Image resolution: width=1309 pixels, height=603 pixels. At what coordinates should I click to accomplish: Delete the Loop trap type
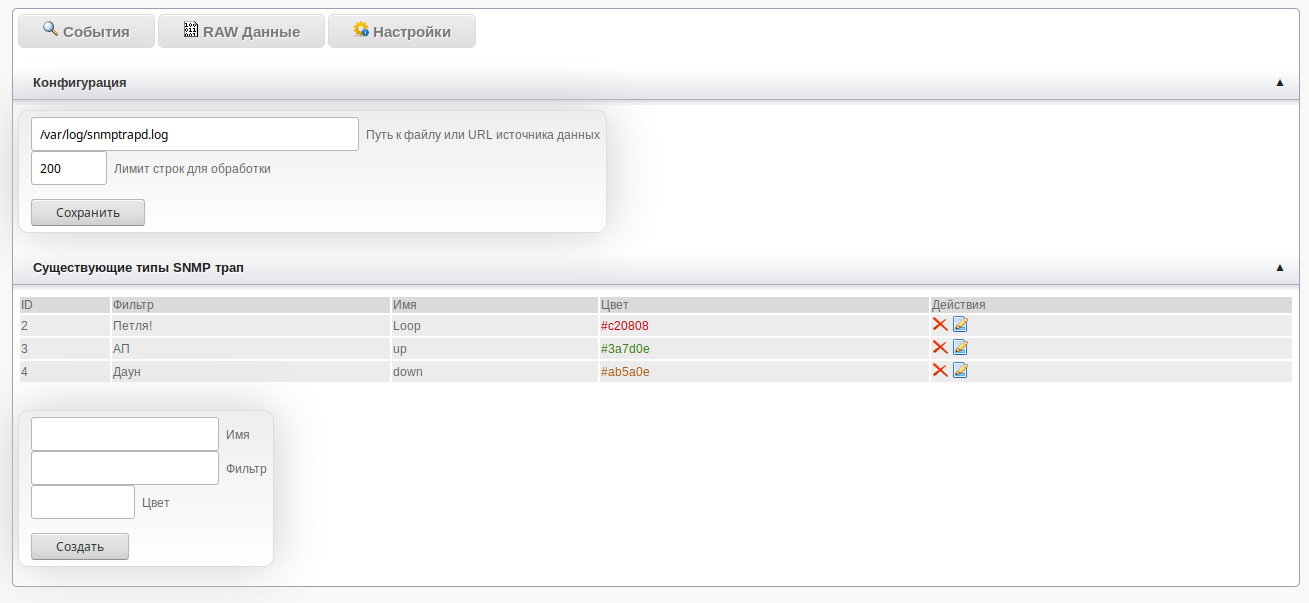[940, 324]
